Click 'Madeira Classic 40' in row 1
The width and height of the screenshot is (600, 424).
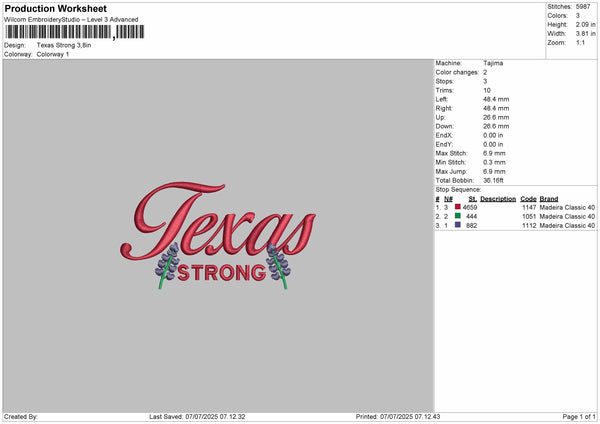pos(567,207)
